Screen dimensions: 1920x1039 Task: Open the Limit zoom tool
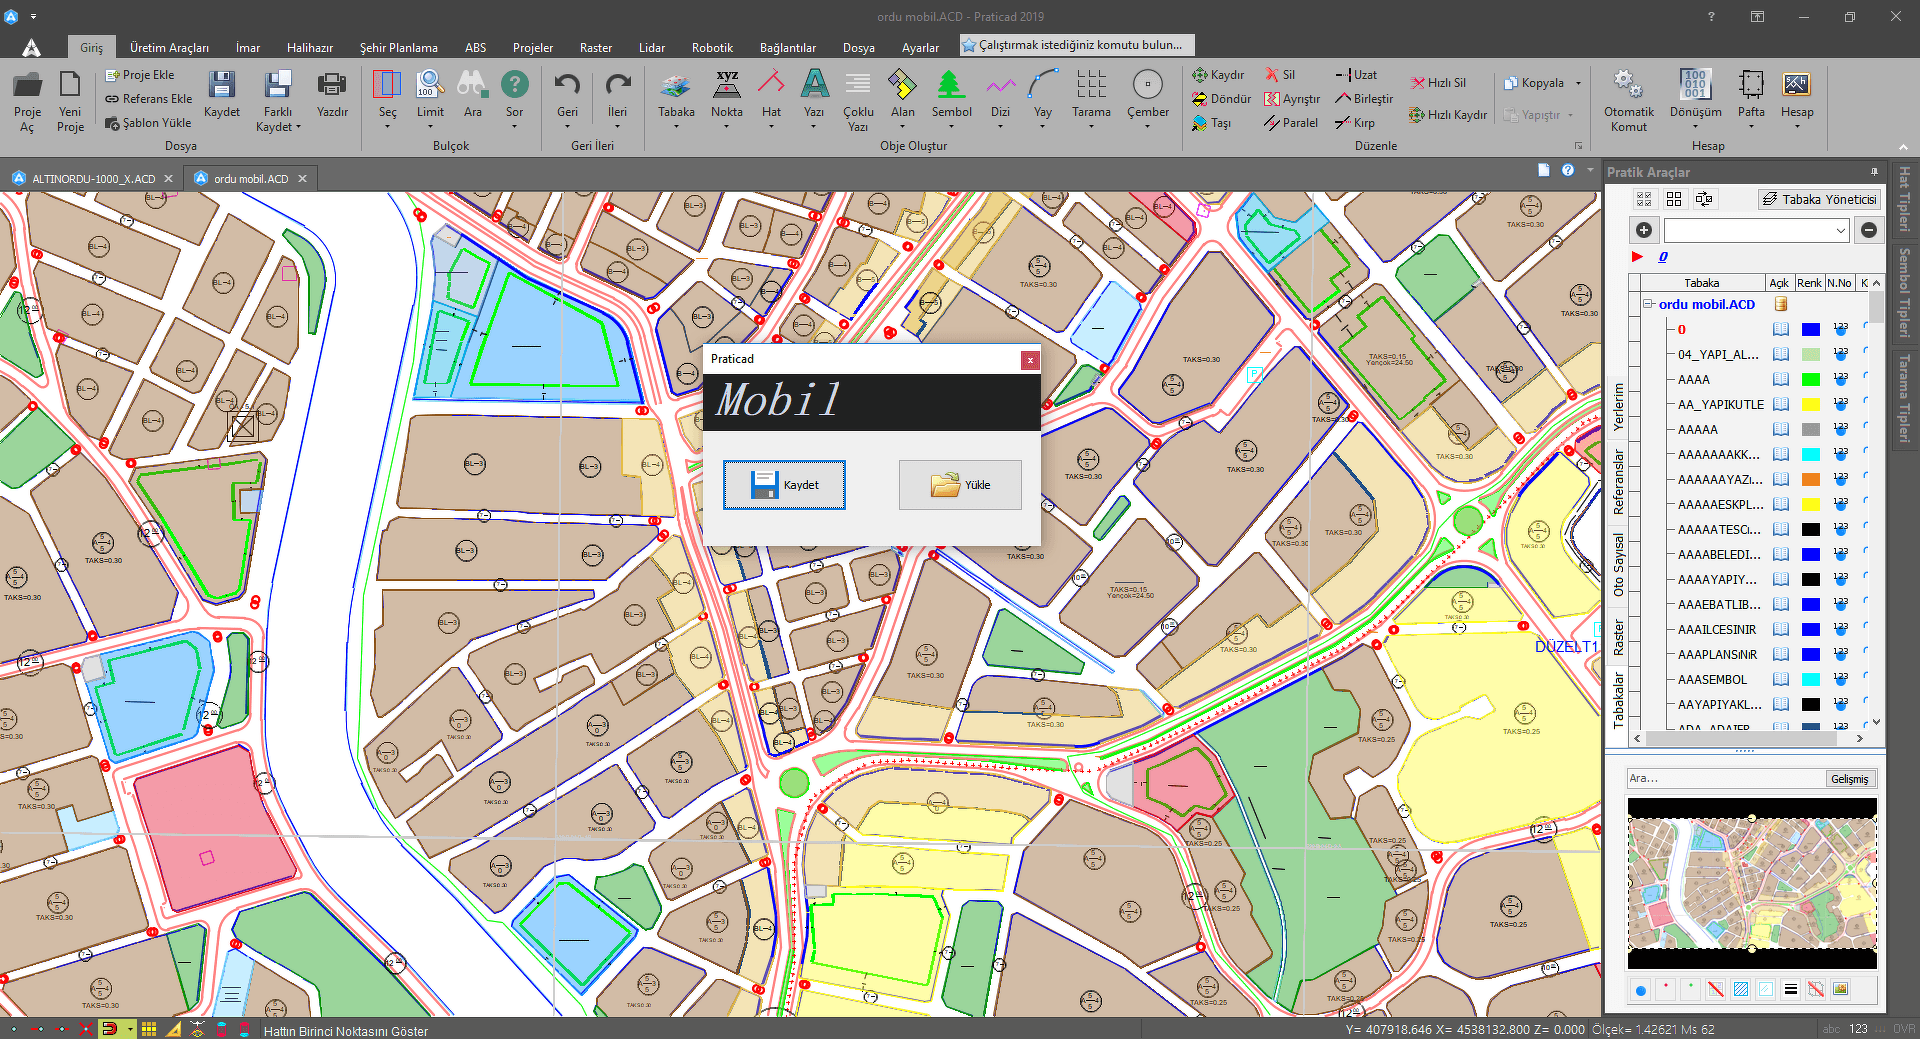[x=430, y=85]
